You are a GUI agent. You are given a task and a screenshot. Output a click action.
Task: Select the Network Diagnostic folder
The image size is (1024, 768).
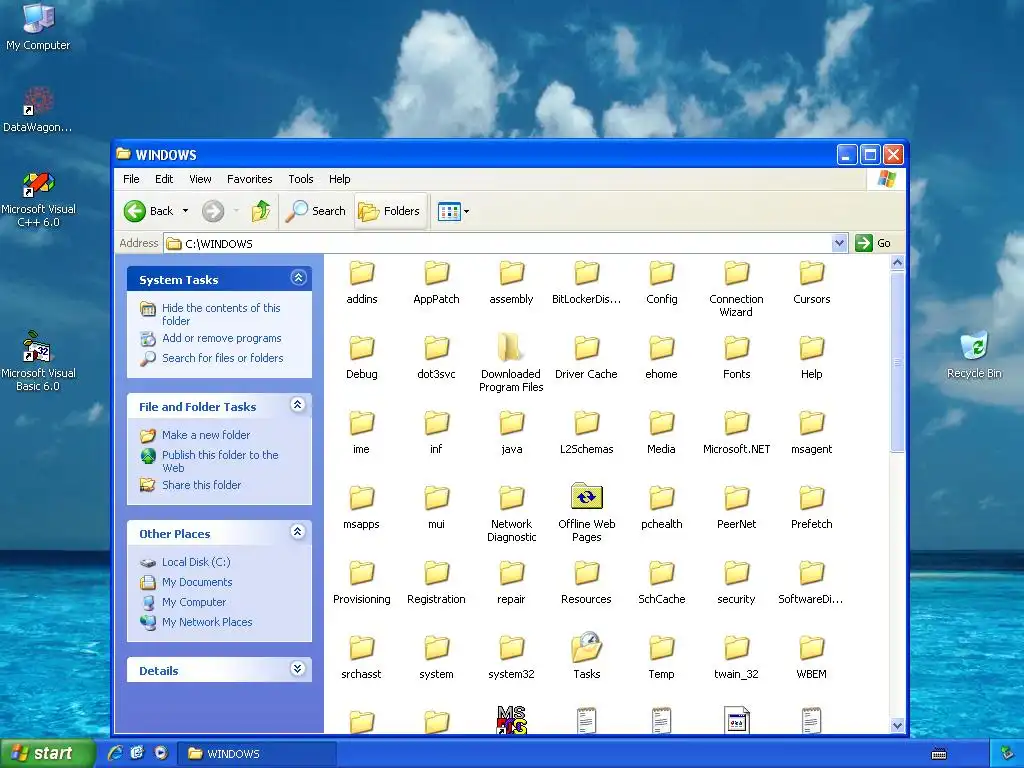(x=511, y=515)
